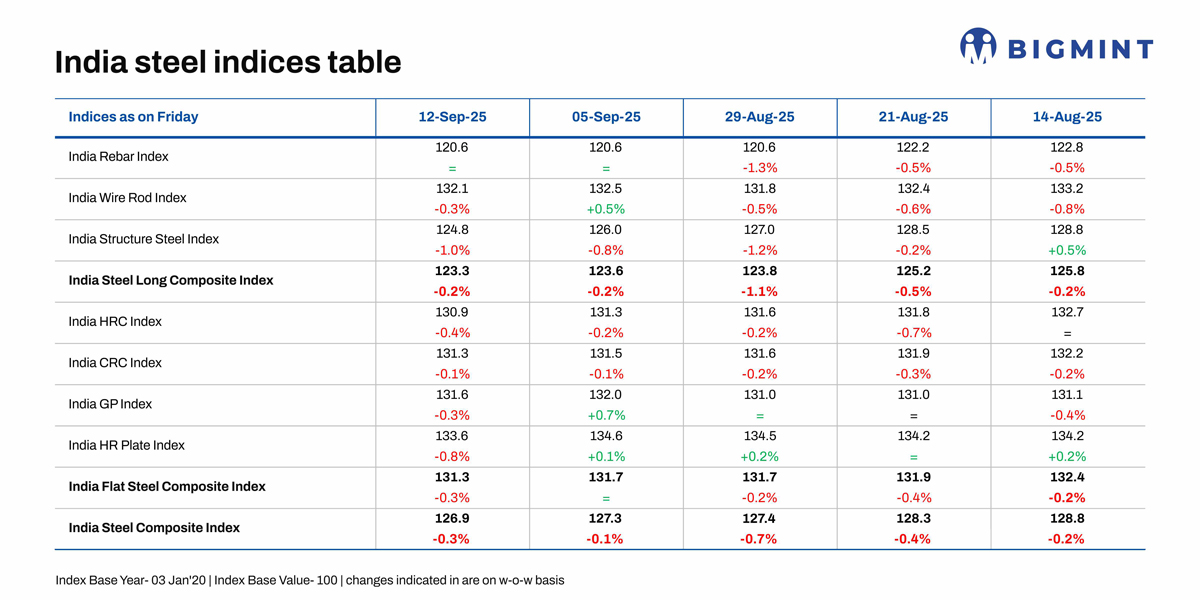The image size is (1200, 600).
Task: Click the India Steel Composite Index label
Action: tap(154, 528)
